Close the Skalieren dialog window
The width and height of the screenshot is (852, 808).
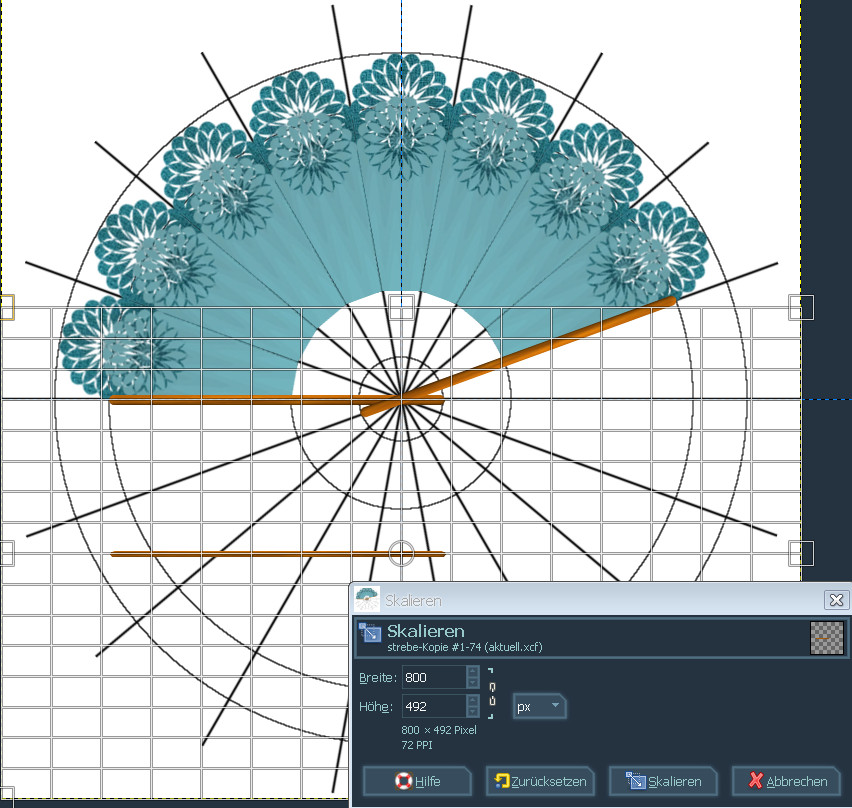(x=836, y=600)
